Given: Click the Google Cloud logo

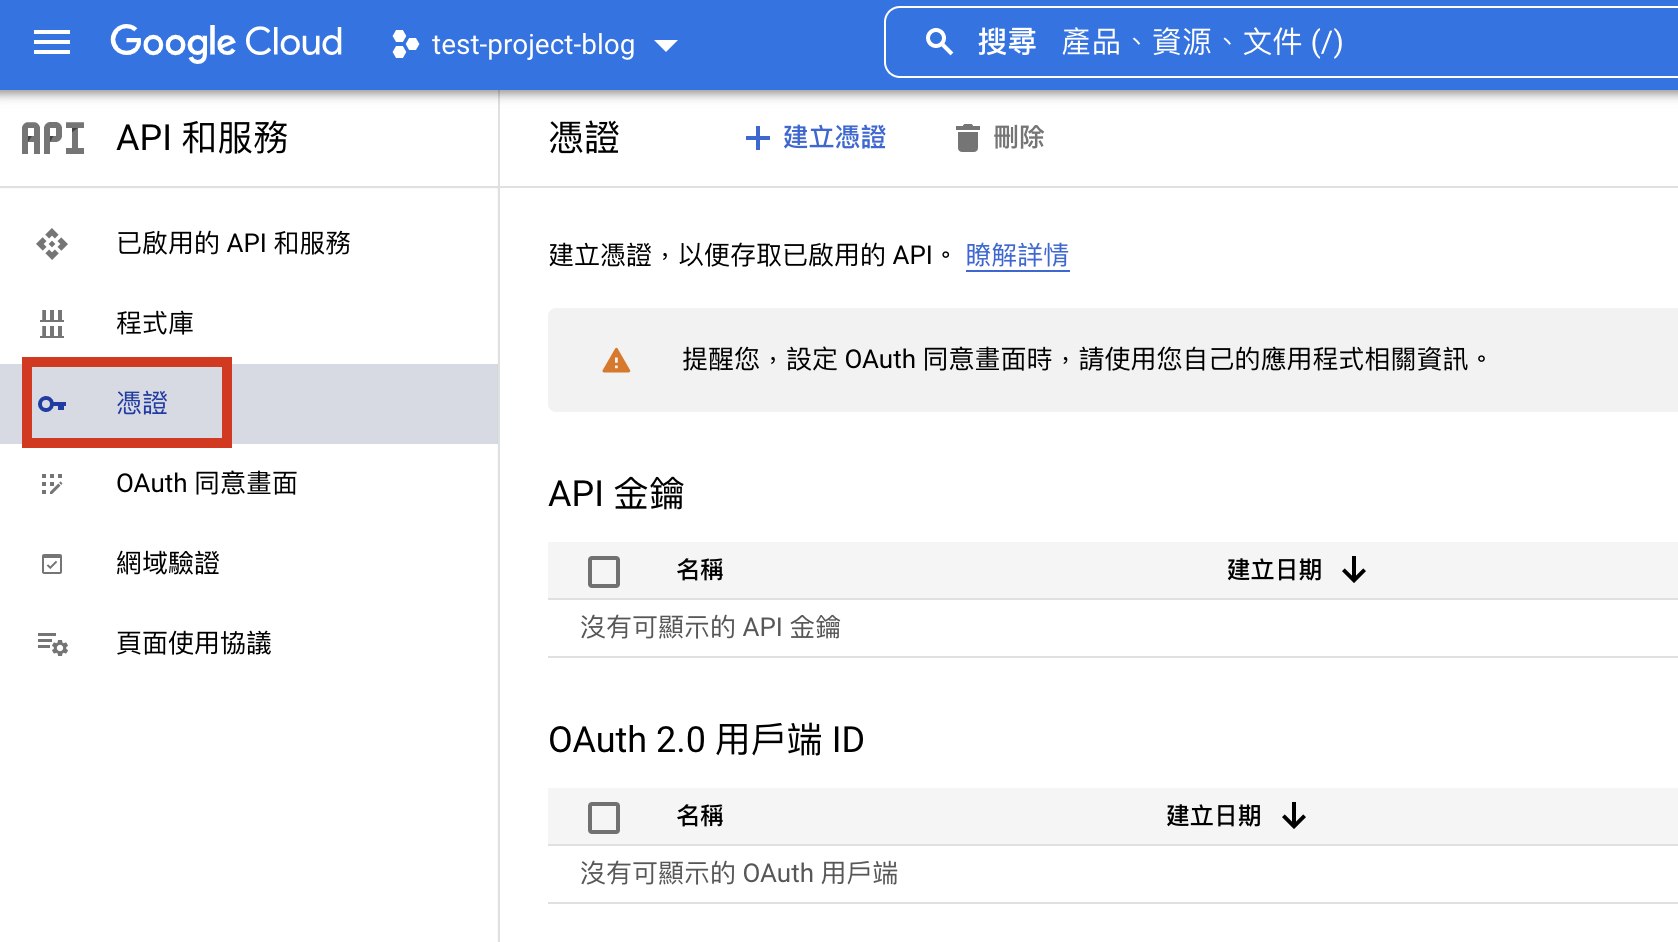Looking at the screenshot, I should (x=226, y=43).
